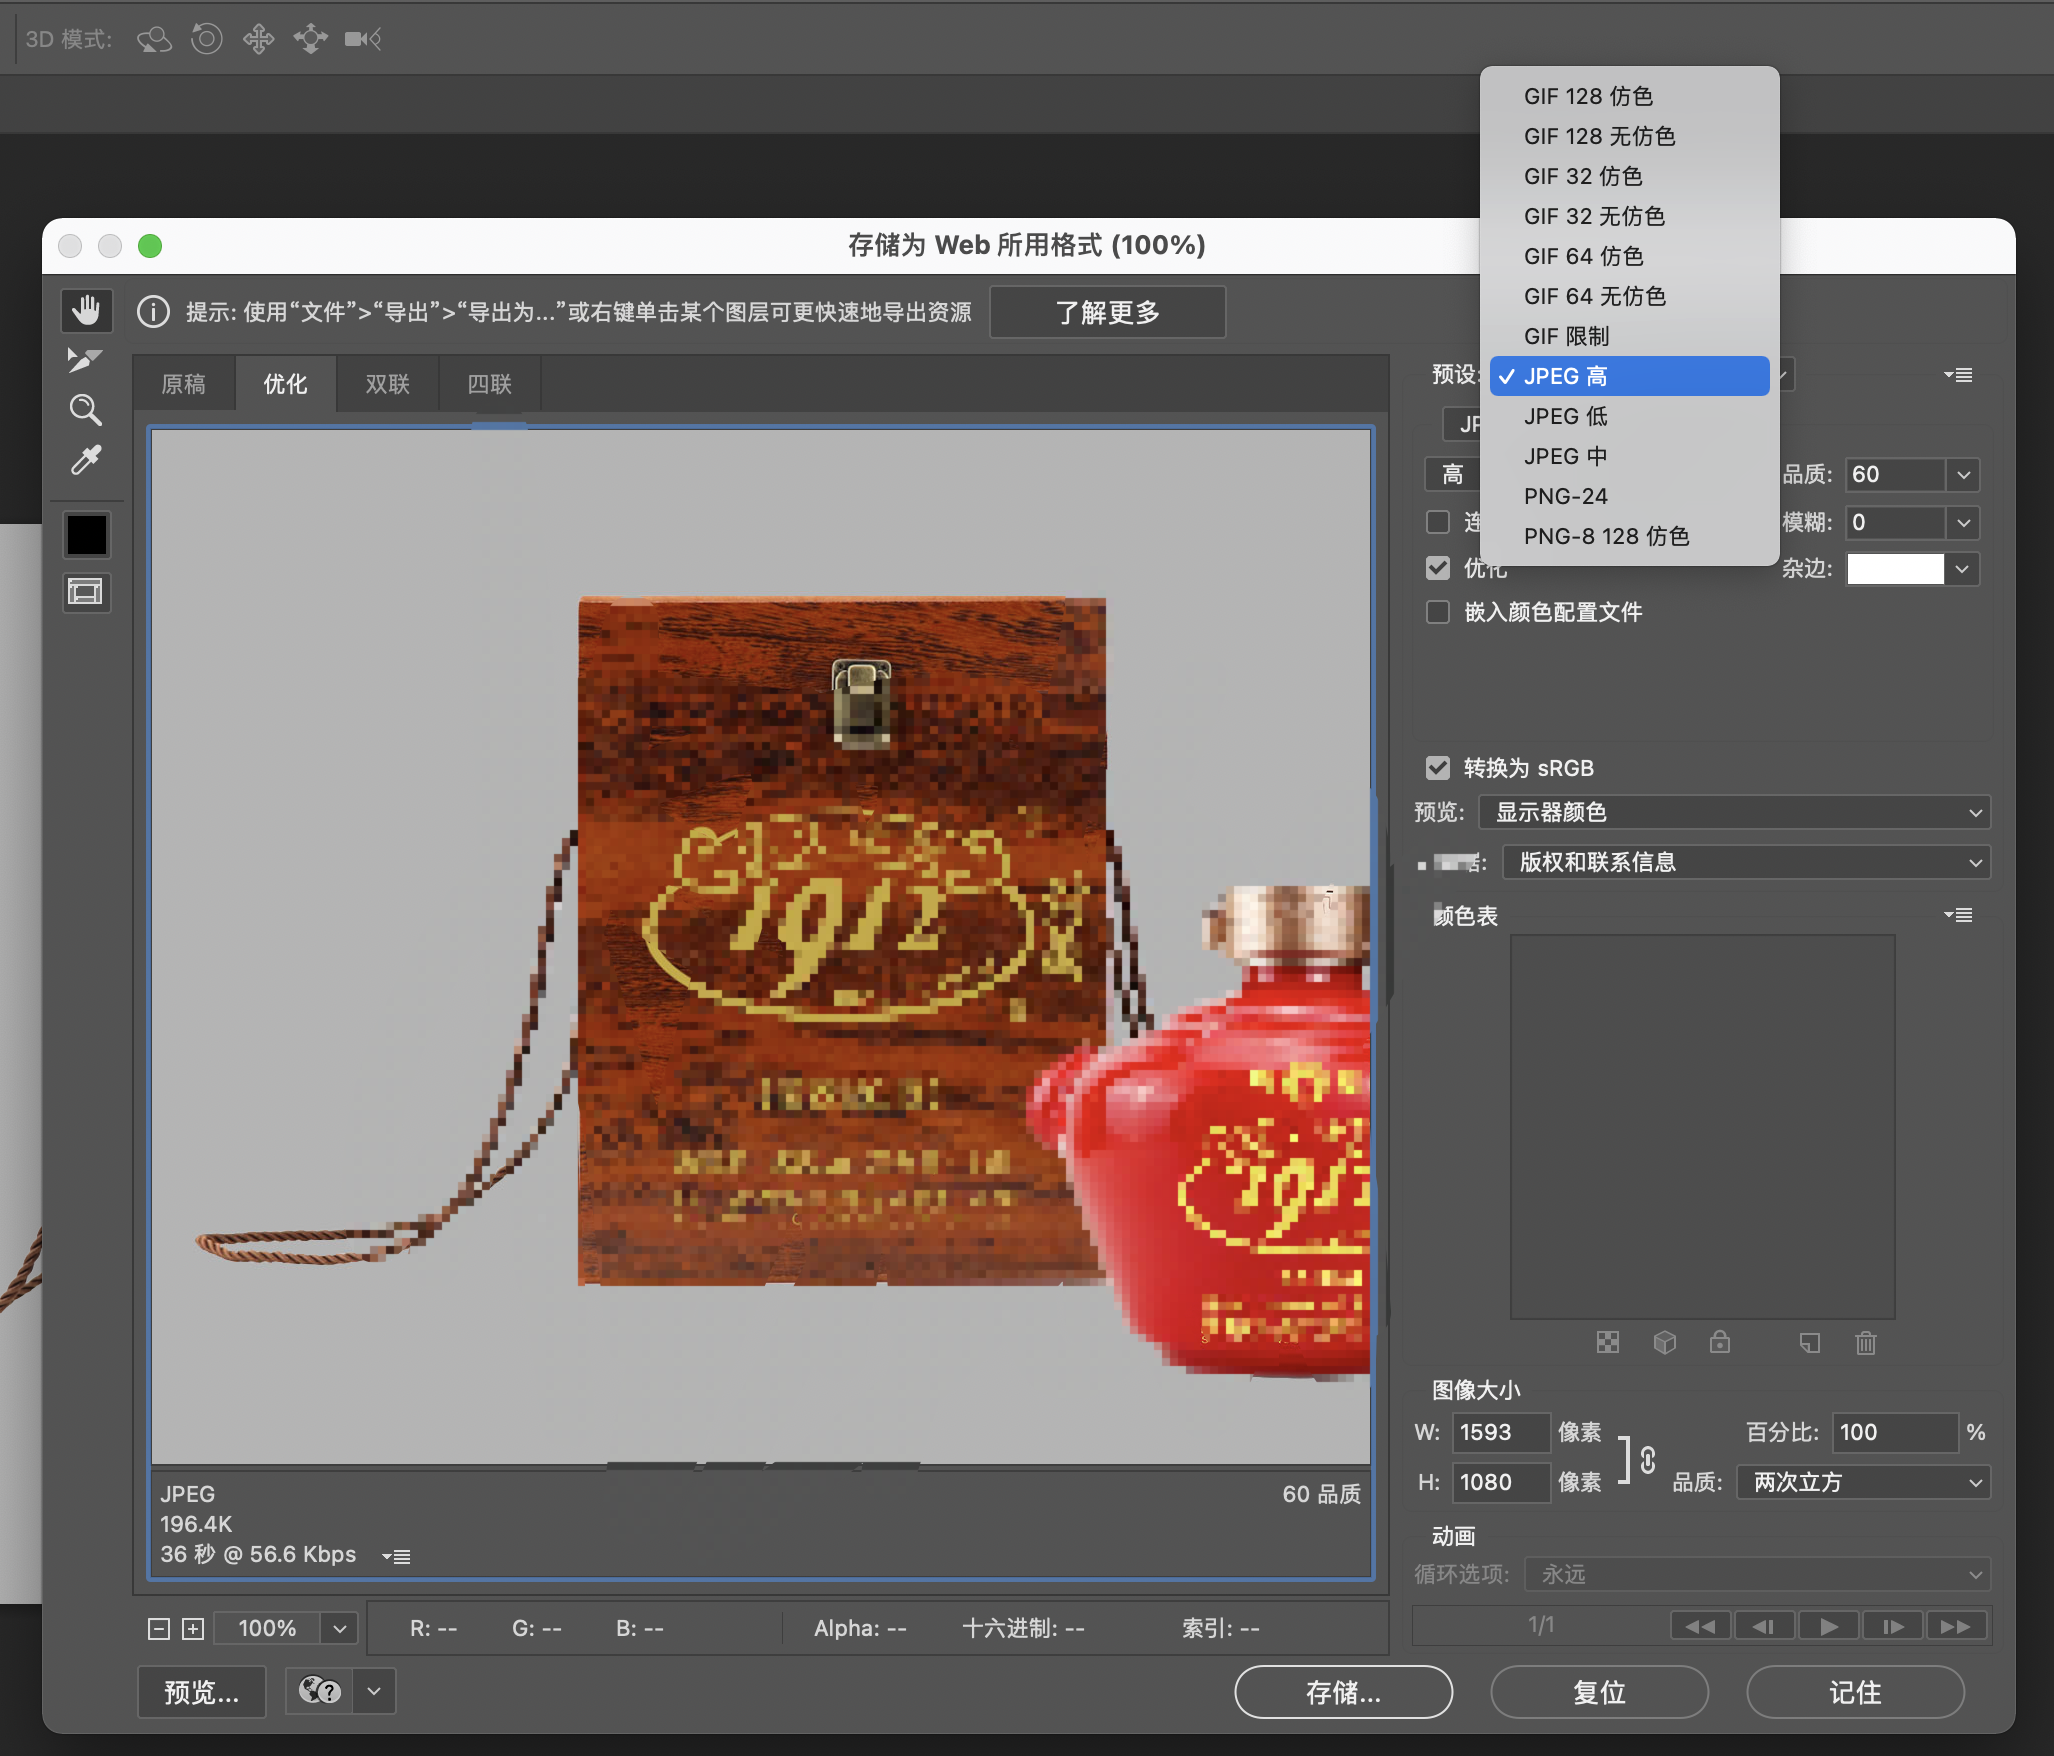Click the black eyedropper color swatch
The height and width of the screenshot is (1756, 2054).
(x=87, y=535)
